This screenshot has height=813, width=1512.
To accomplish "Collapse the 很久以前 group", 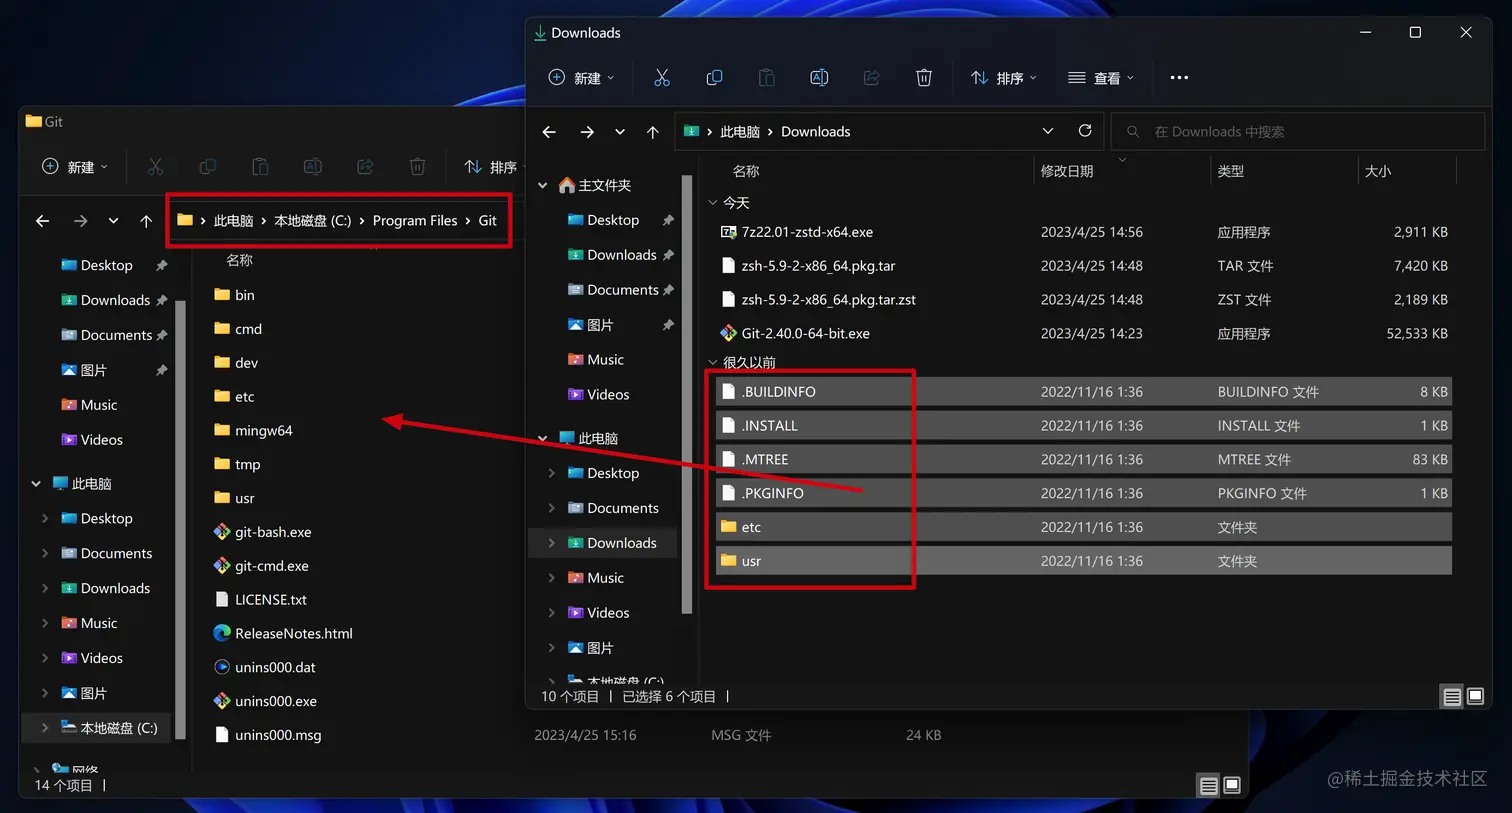I will (713, 362).
